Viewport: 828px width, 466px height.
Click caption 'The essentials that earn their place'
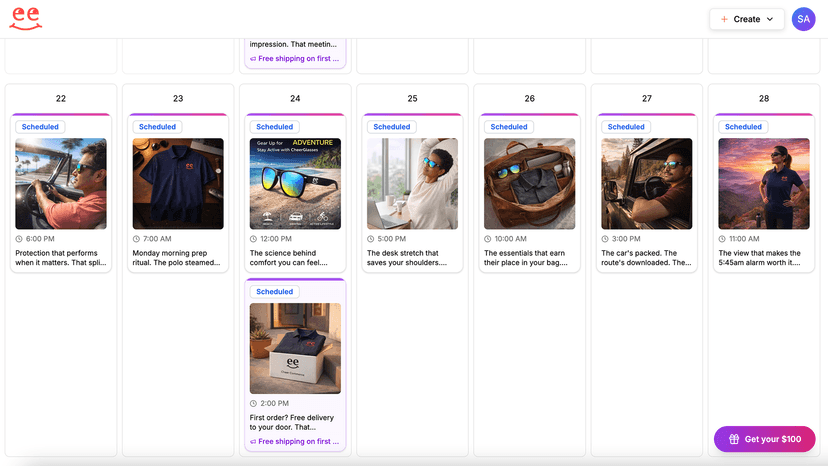[x=526, y=258]
